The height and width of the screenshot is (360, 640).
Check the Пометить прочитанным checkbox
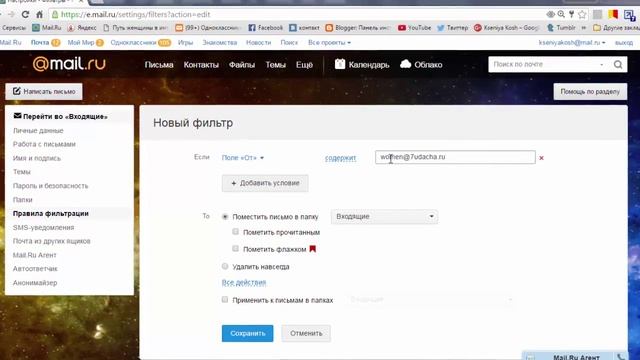236,232
